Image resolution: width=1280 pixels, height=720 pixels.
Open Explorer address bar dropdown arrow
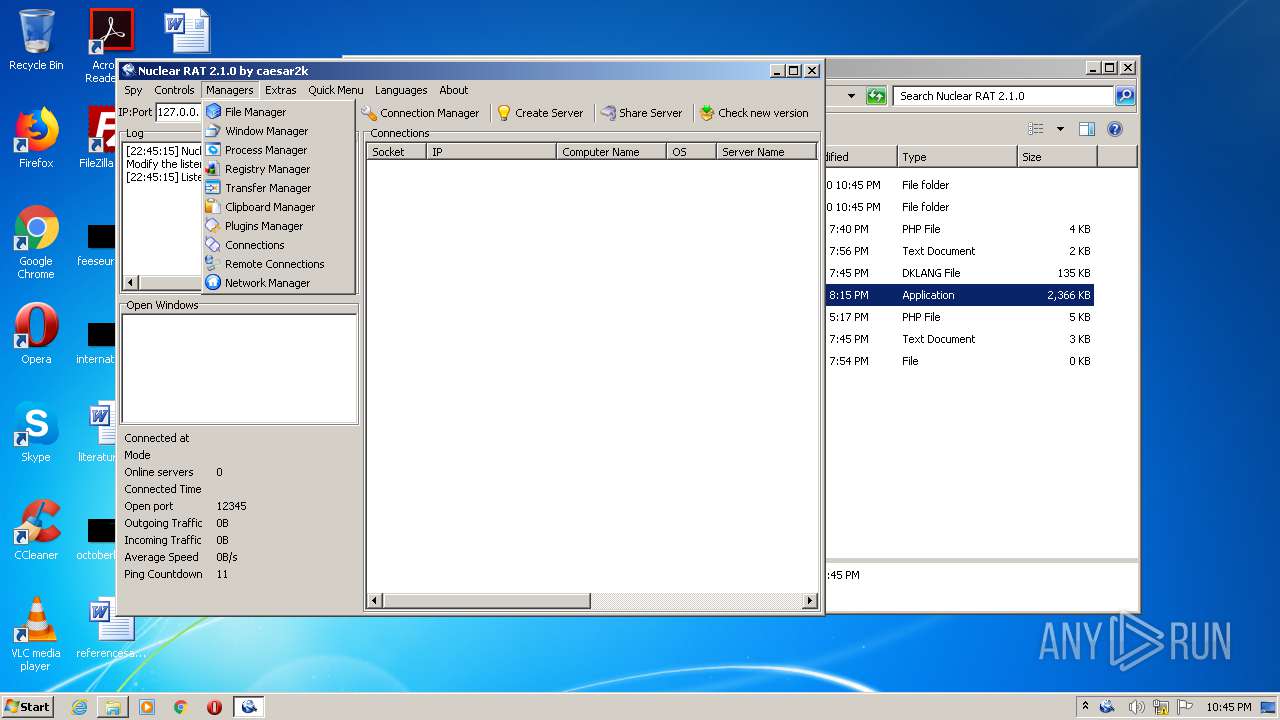(851, 96)
